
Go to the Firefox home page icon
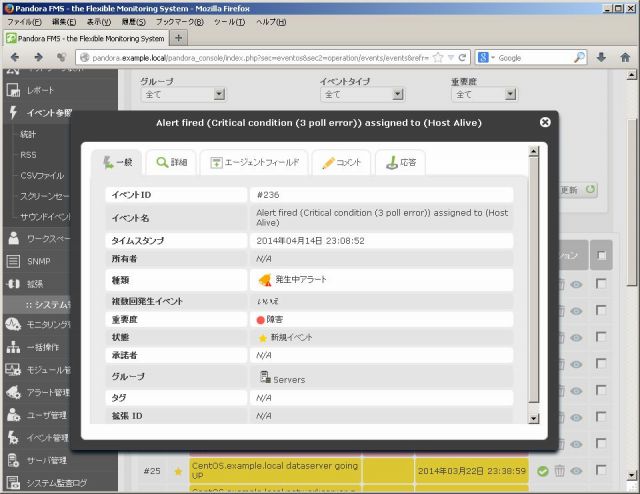coord(625,58)
